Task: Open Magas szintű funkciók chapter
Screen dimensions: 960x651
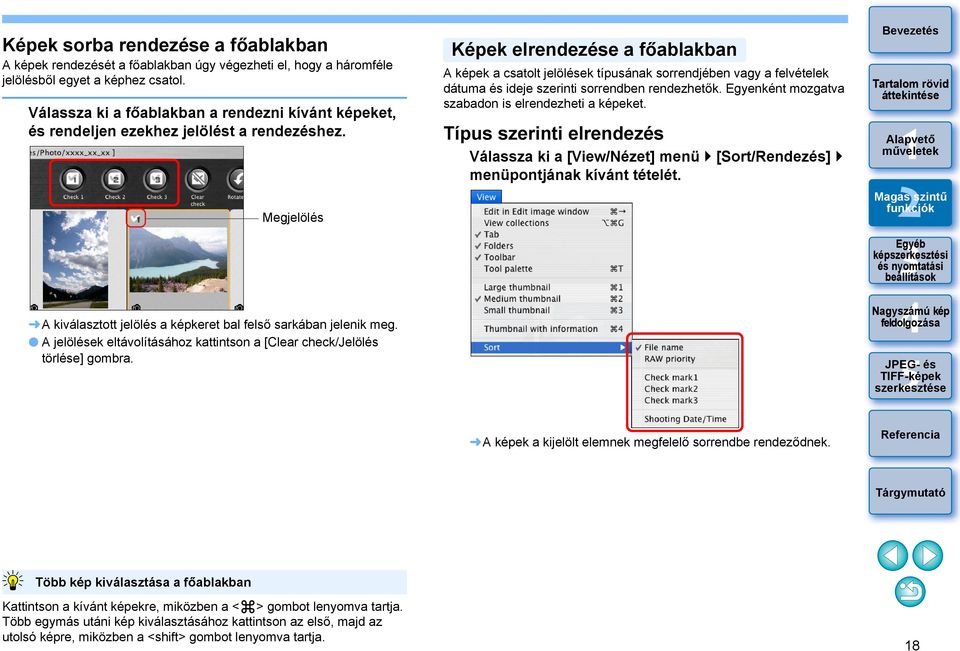Action: (910, 203)
